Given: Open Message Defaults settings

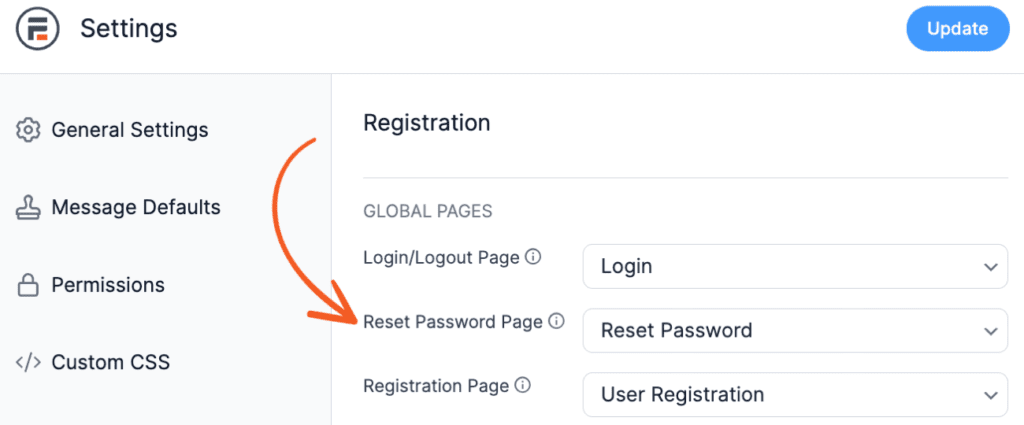Looking at the screenshot, I should [136, 208].
